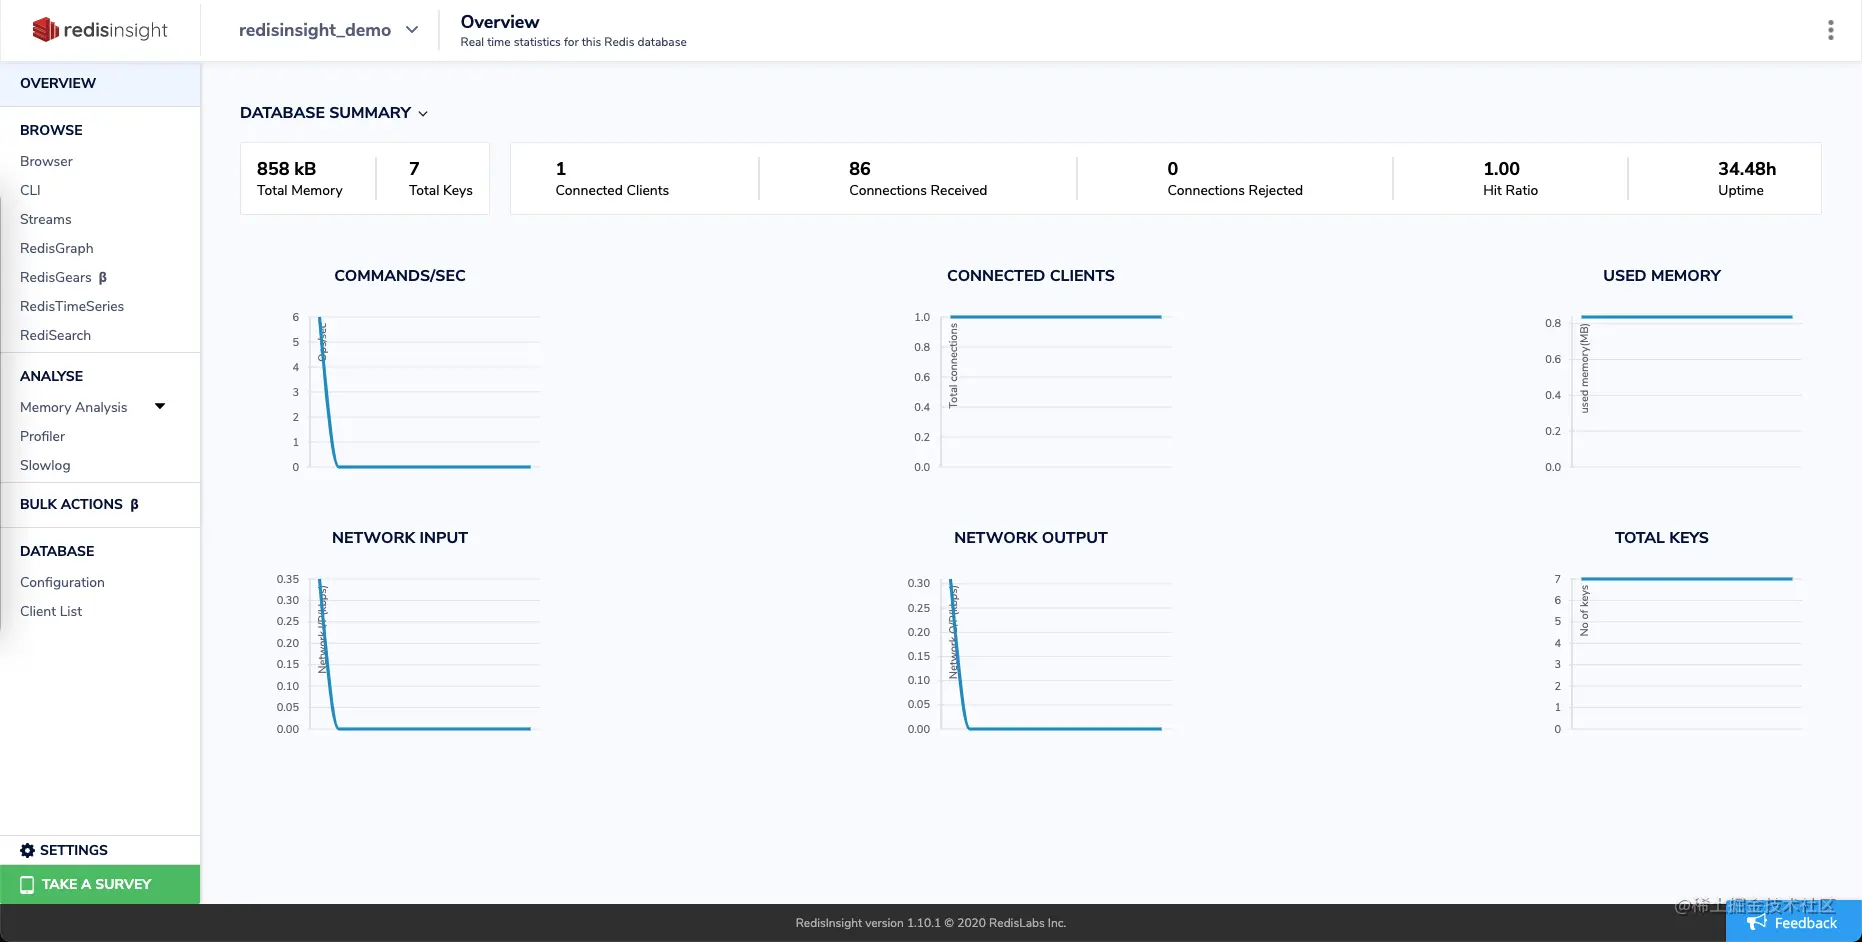The height and width of the screenshot is (942, 1862).
Task: Open the RedisGears beta page
Action: [63, 277]
